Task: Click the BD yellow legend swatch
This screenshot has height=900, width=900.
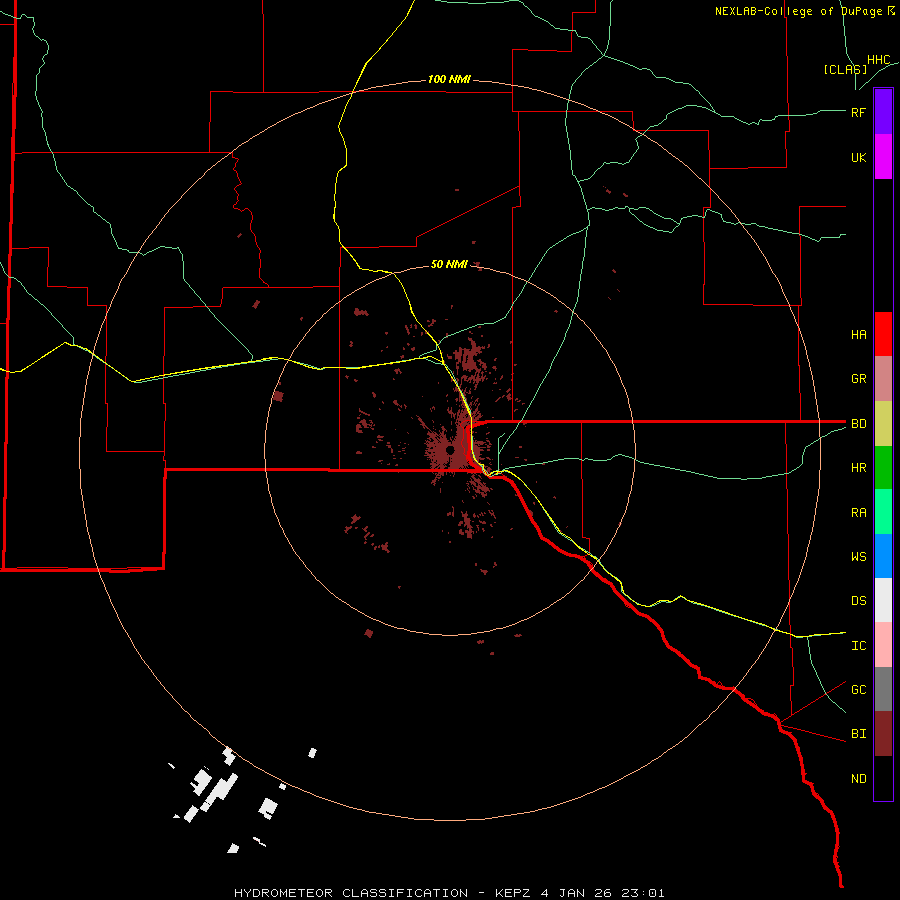Action: pyautogui.click(x=883, y=423)
